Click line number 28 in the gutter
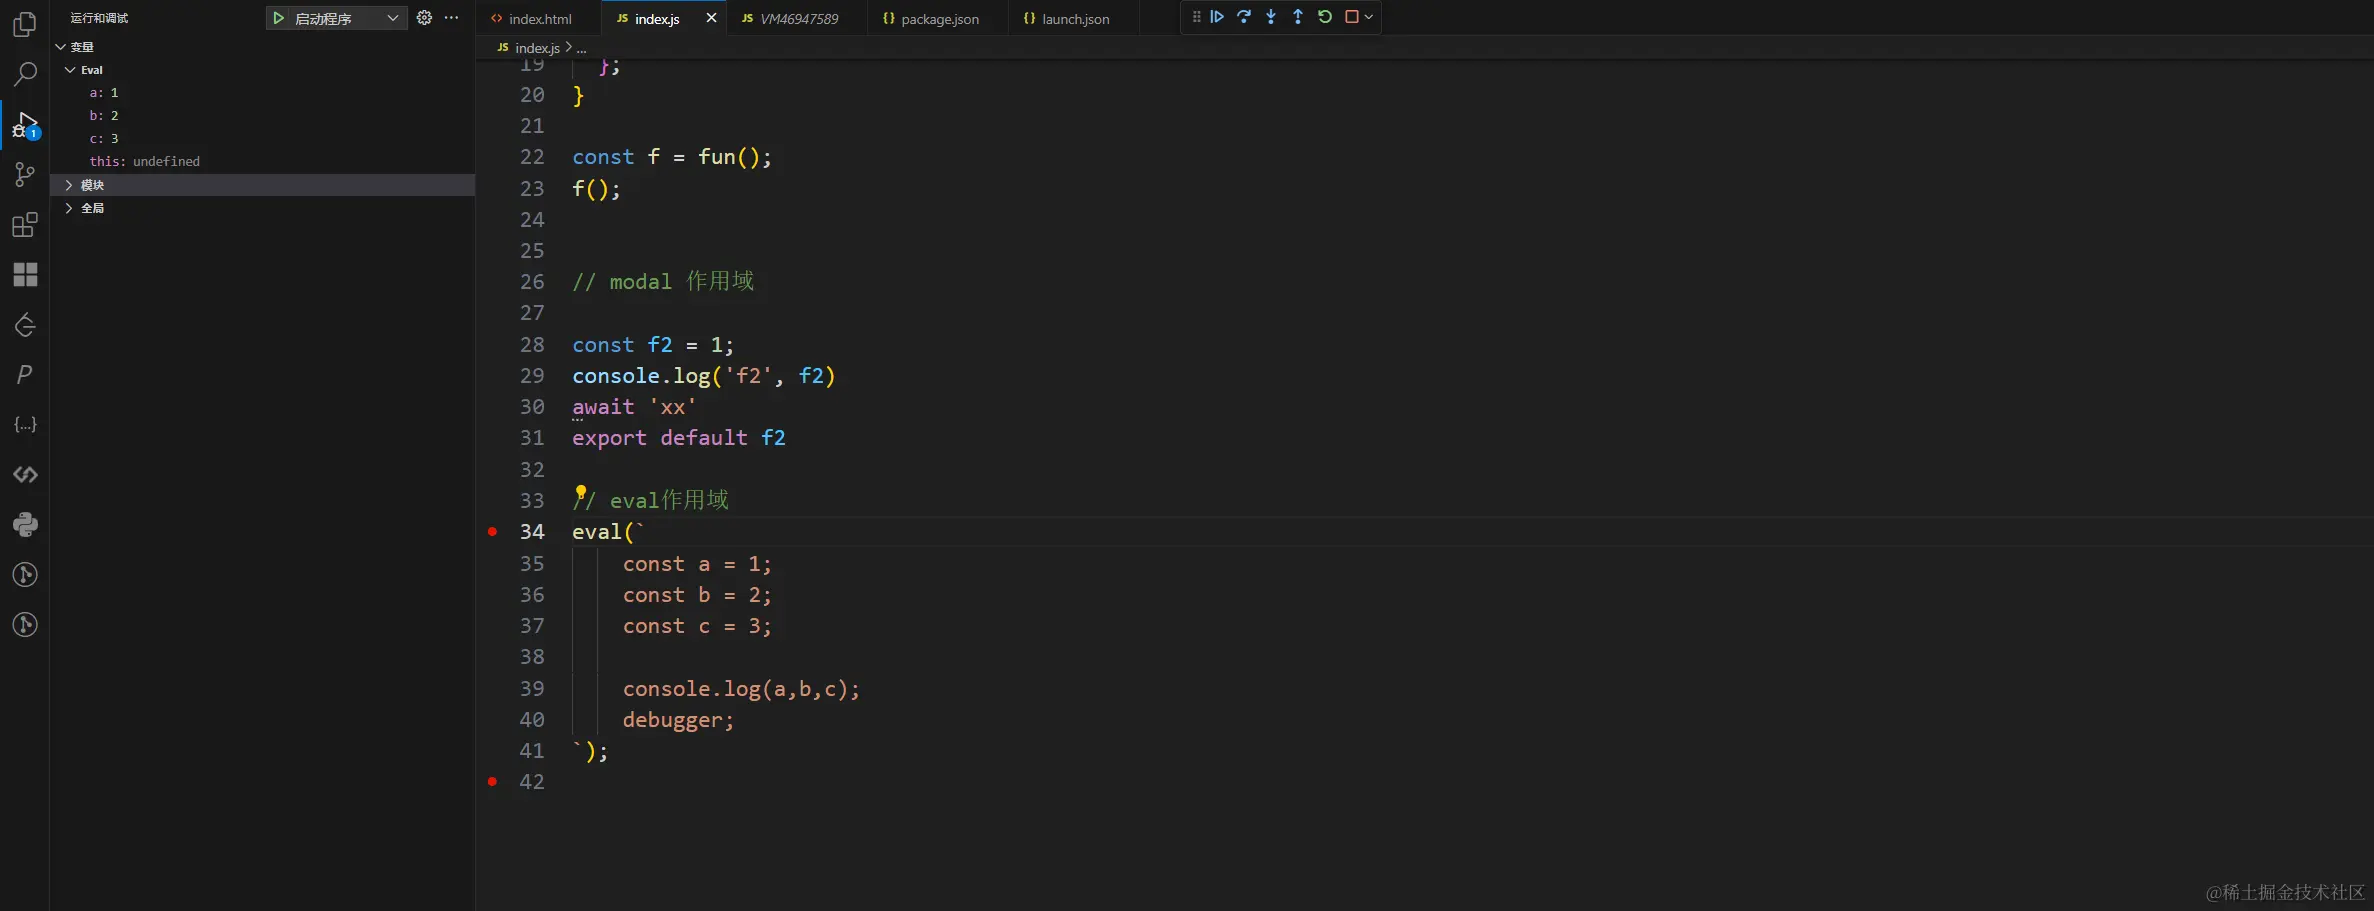The image size is (2374, 911). click(x=532, y=345)
